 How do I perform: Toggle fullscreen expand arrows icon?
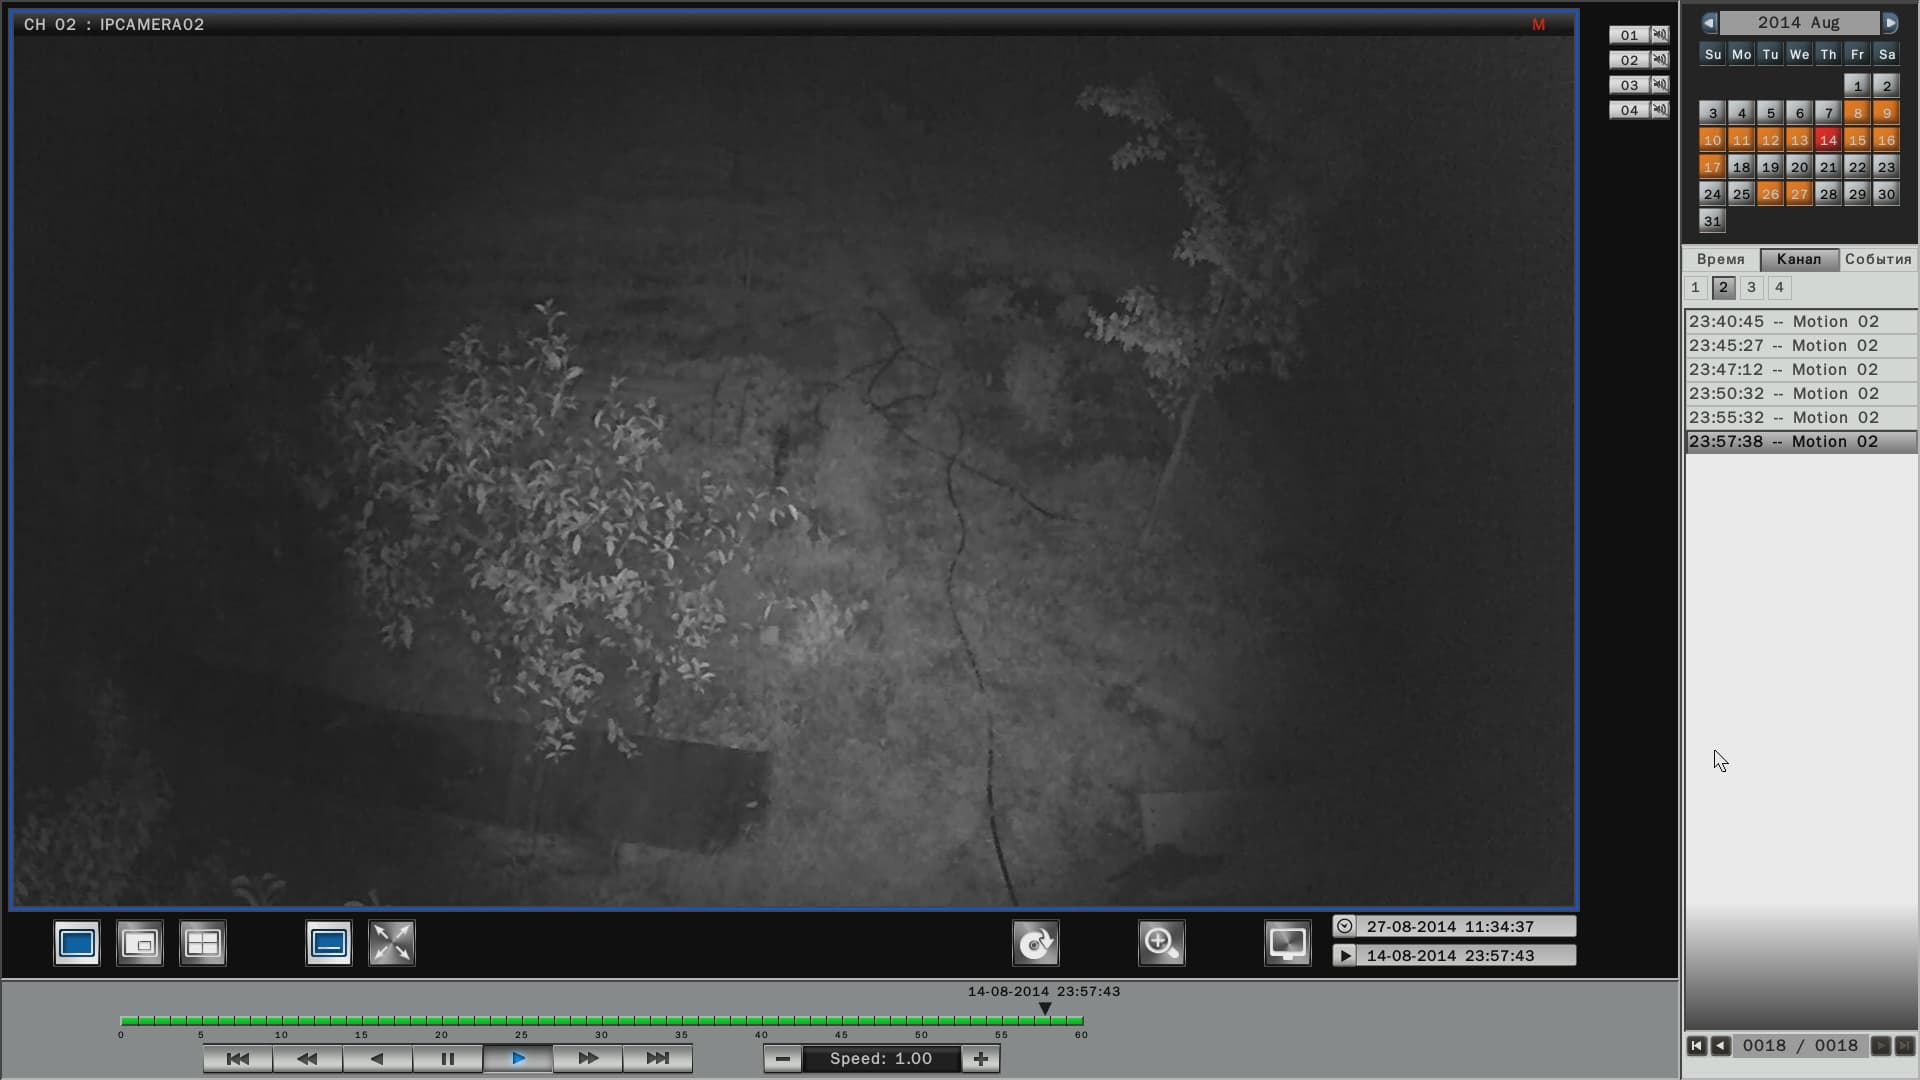coord(392,943)
